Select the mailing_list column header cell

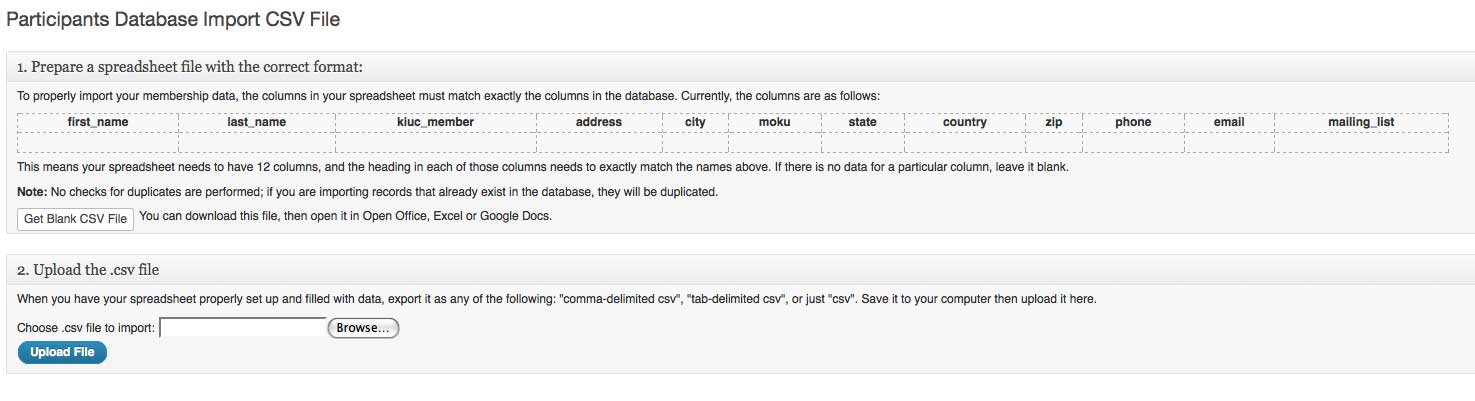click(1361, 122)
